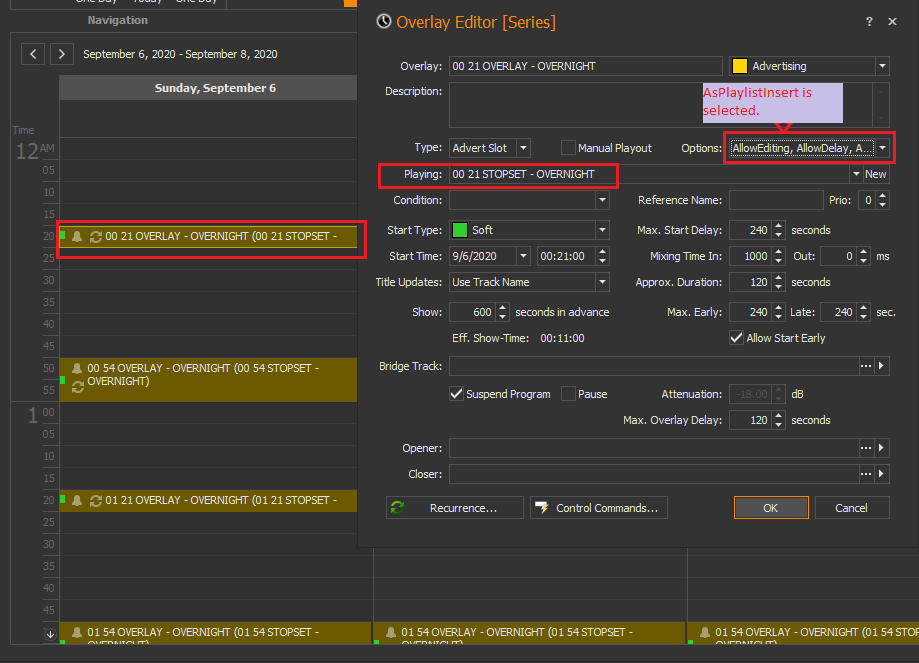Click bell icon on 00 21 OVERLAY event

(x=77, y=236)
